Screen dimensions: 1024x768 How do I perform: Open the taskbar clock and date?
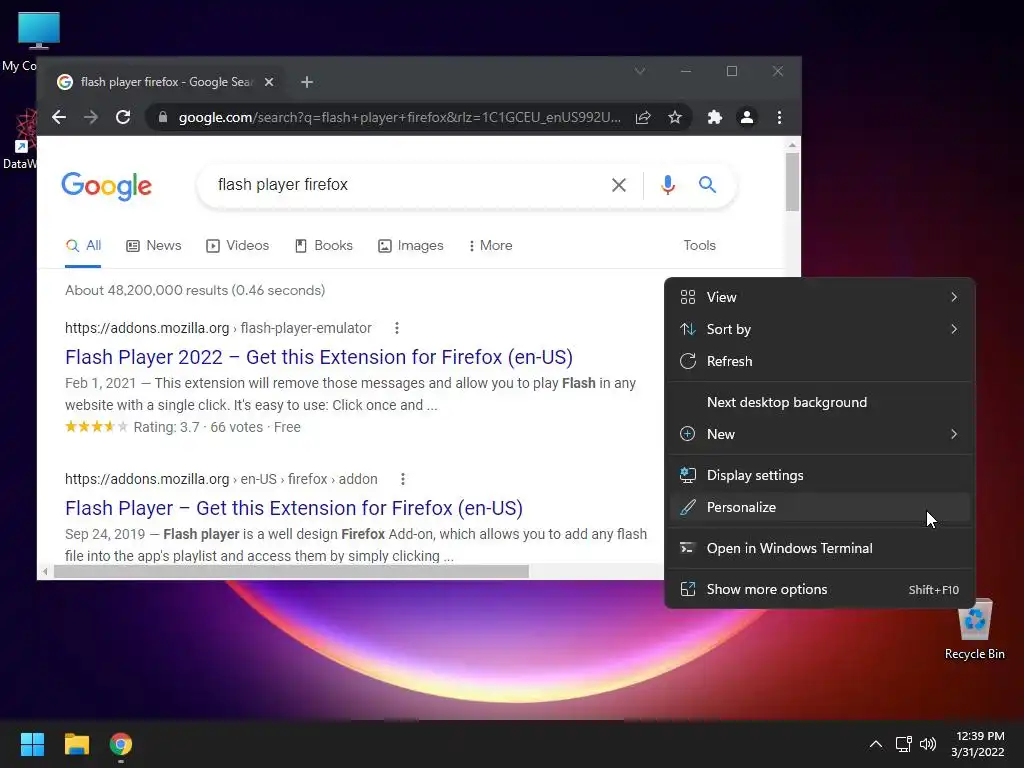[978, 744]
